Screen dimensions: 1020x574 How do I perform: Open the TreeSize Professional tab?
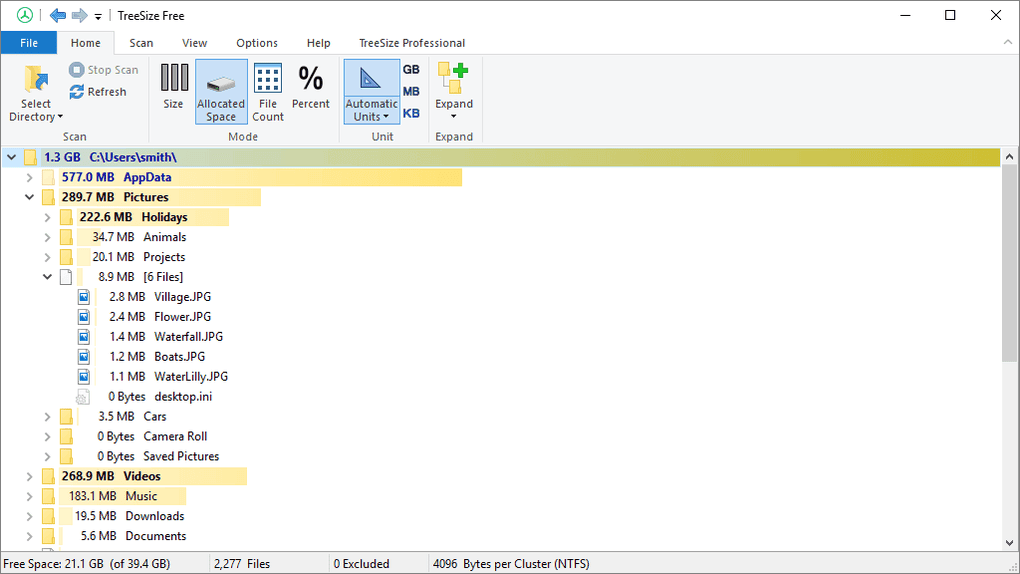(x=412, y=43)
